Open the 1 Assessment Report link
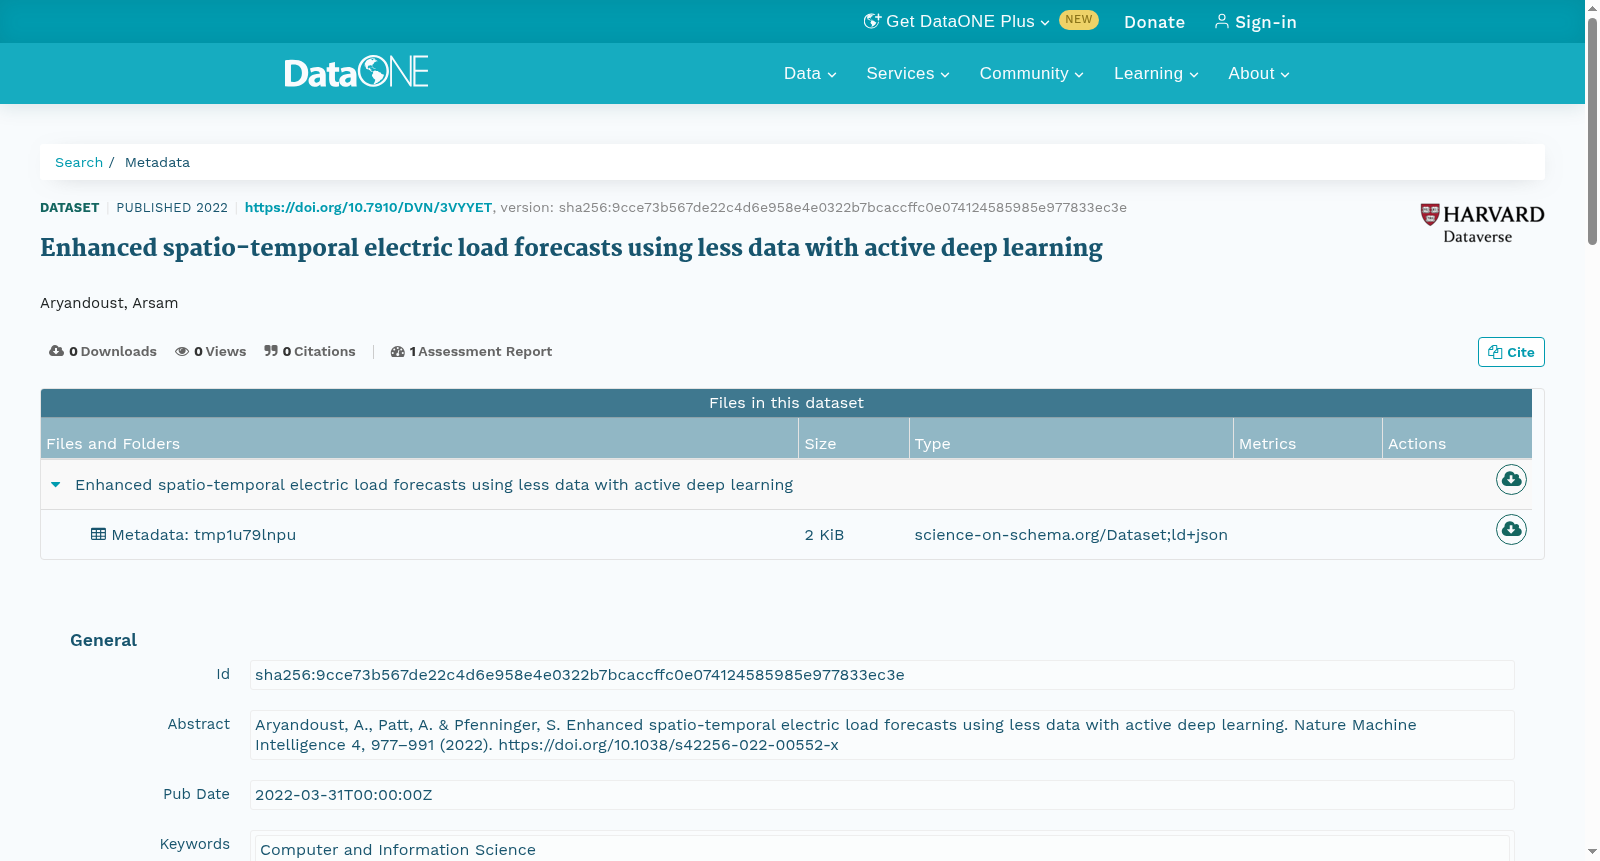 click(471, 351)
